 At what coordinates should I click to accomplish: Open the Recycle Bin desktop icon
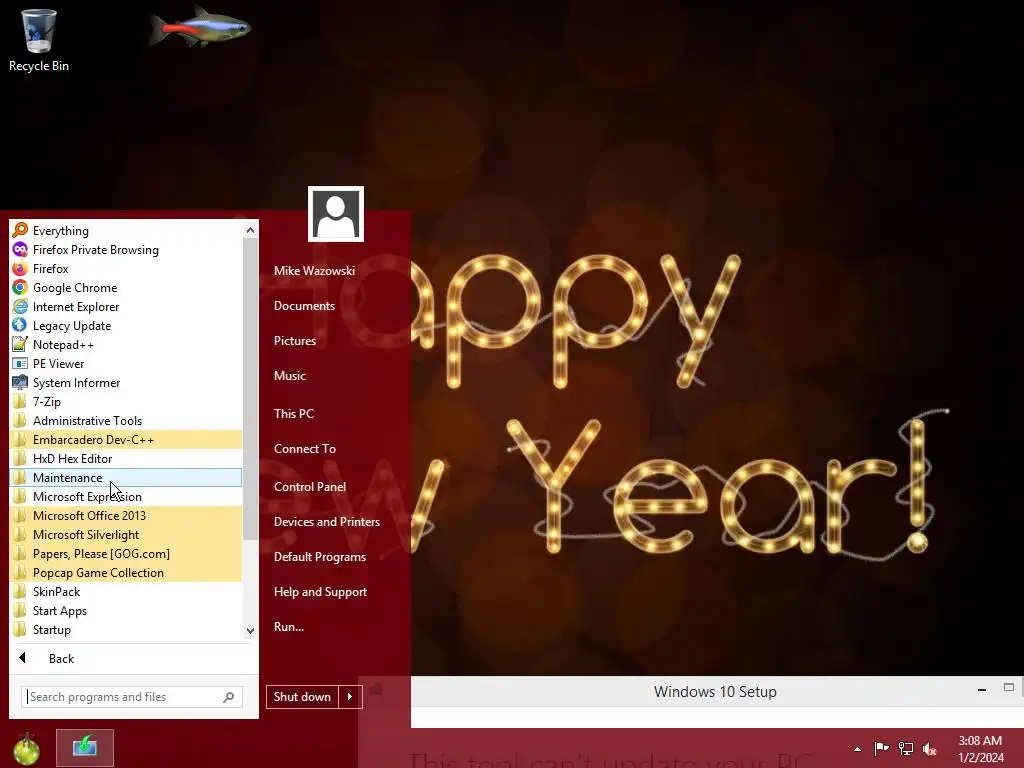[x=39, y=40]
